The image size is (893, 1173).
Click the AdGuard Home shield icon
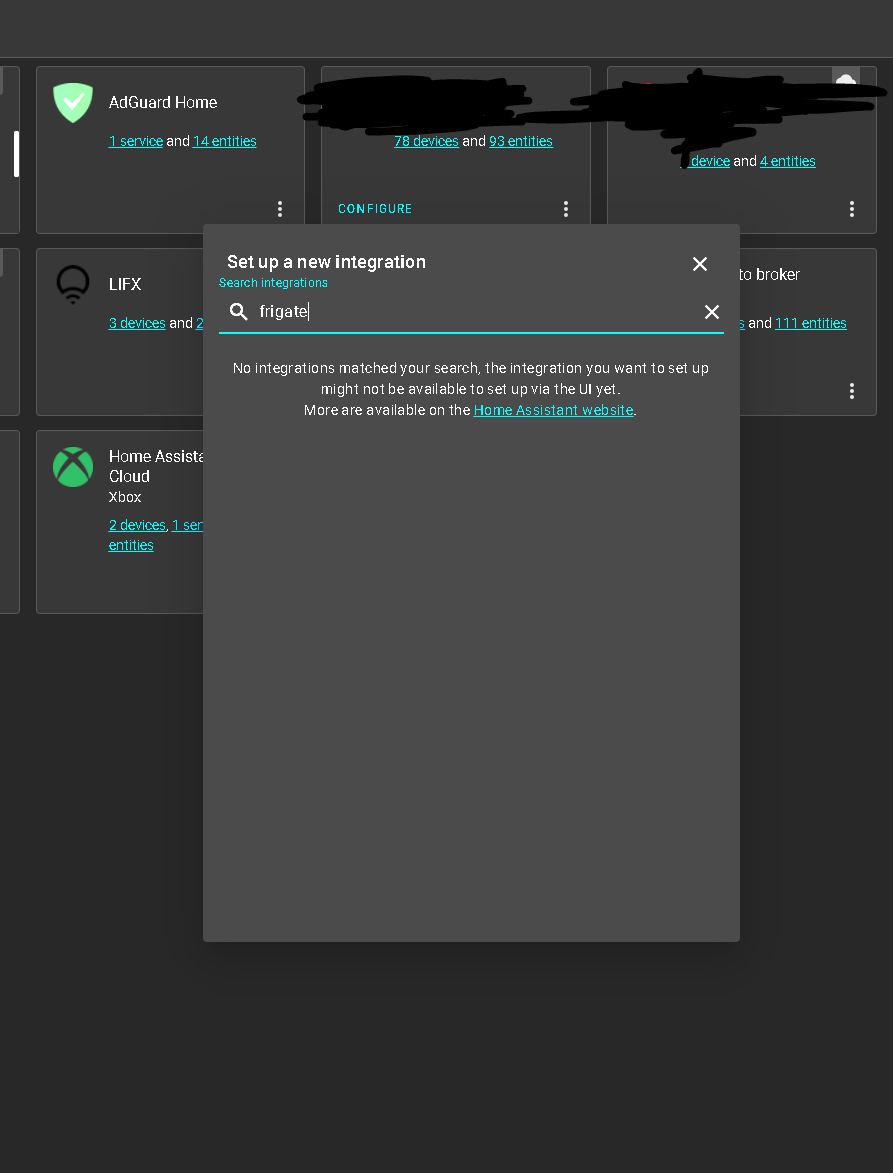click(x=72, y=102)
